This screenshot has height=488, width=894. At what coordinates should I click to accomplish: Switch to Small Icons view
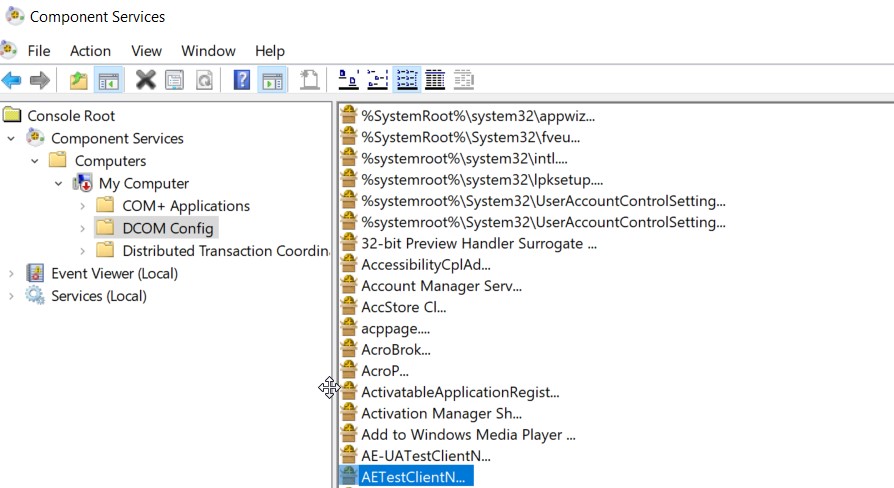pos(377,80)
